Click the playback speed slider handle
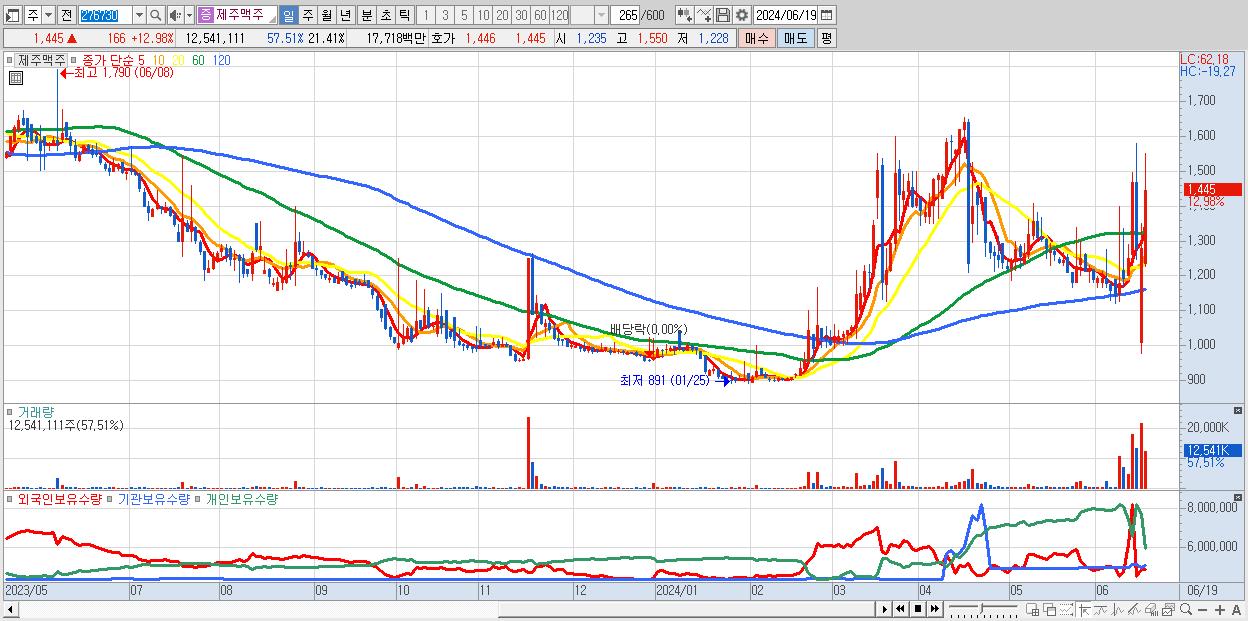Viewport: 1248px width, 621px height. click(x=981, y=607)
